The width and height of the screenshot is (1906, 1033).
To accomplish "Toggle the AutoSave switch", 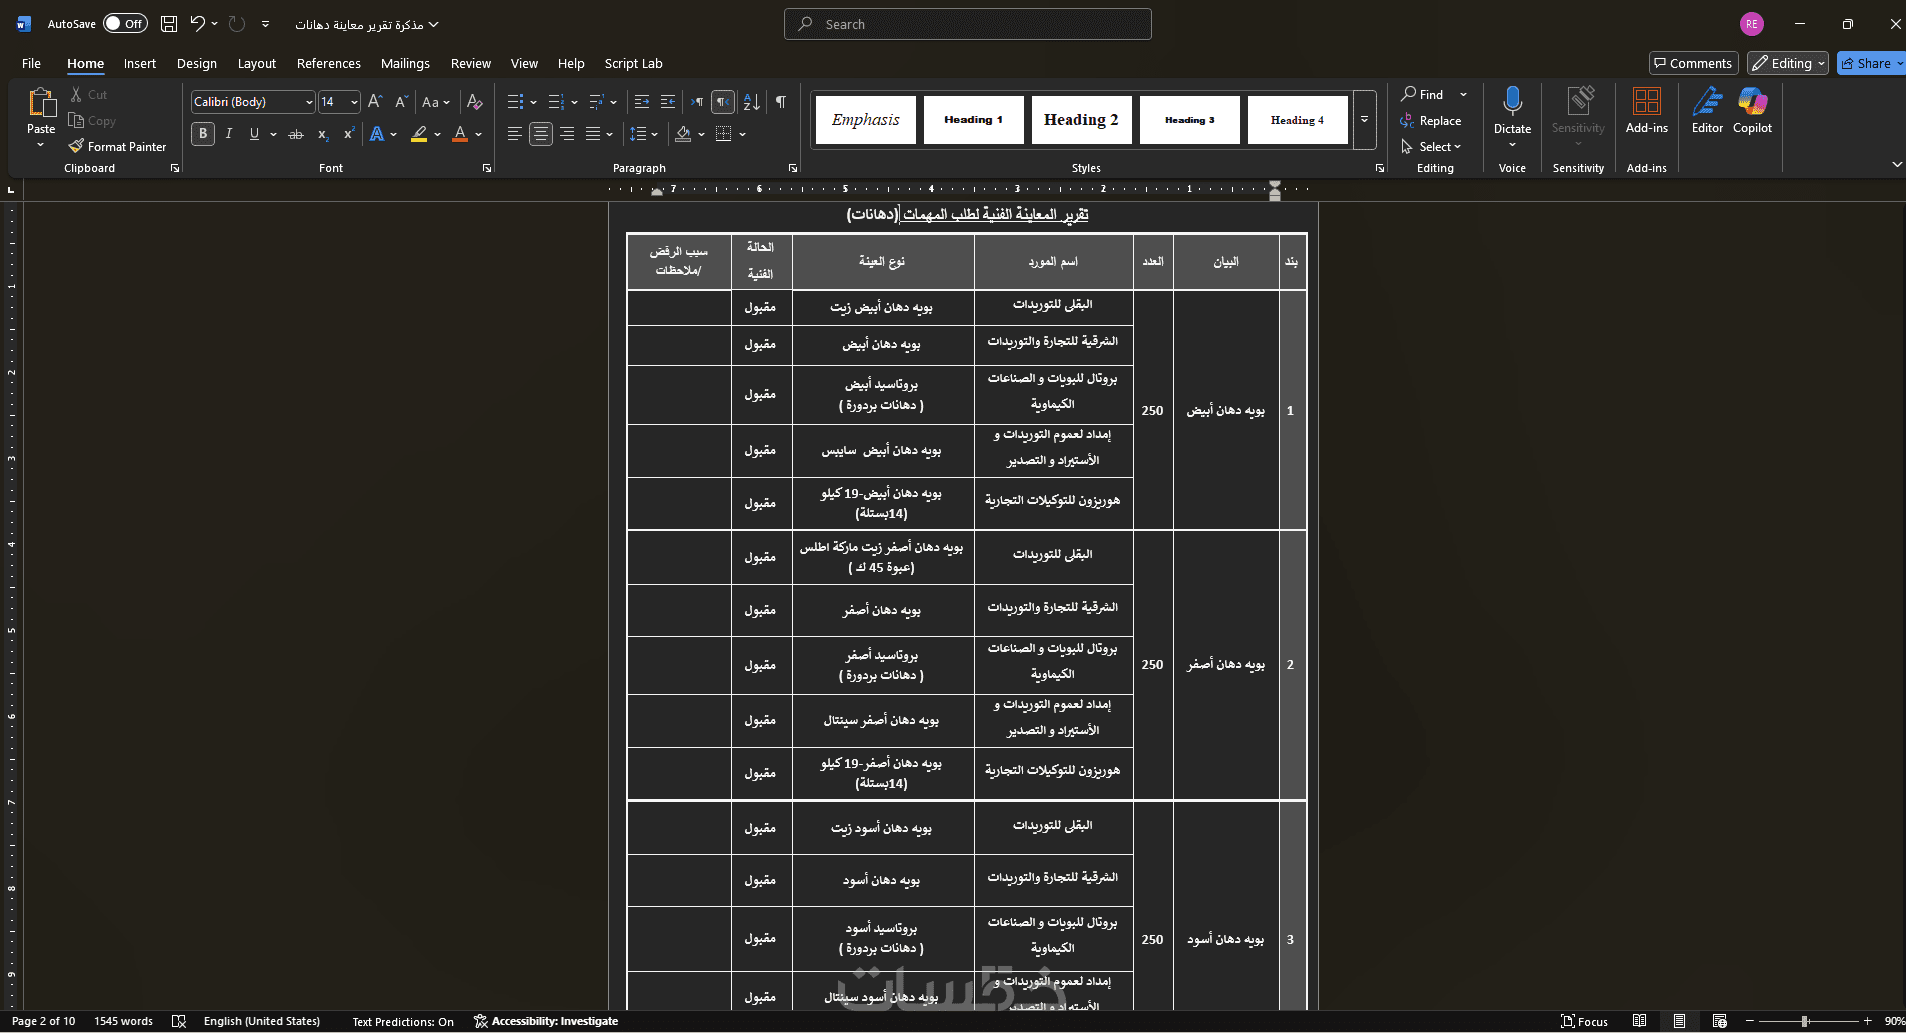I will click(x=125, y=24).
